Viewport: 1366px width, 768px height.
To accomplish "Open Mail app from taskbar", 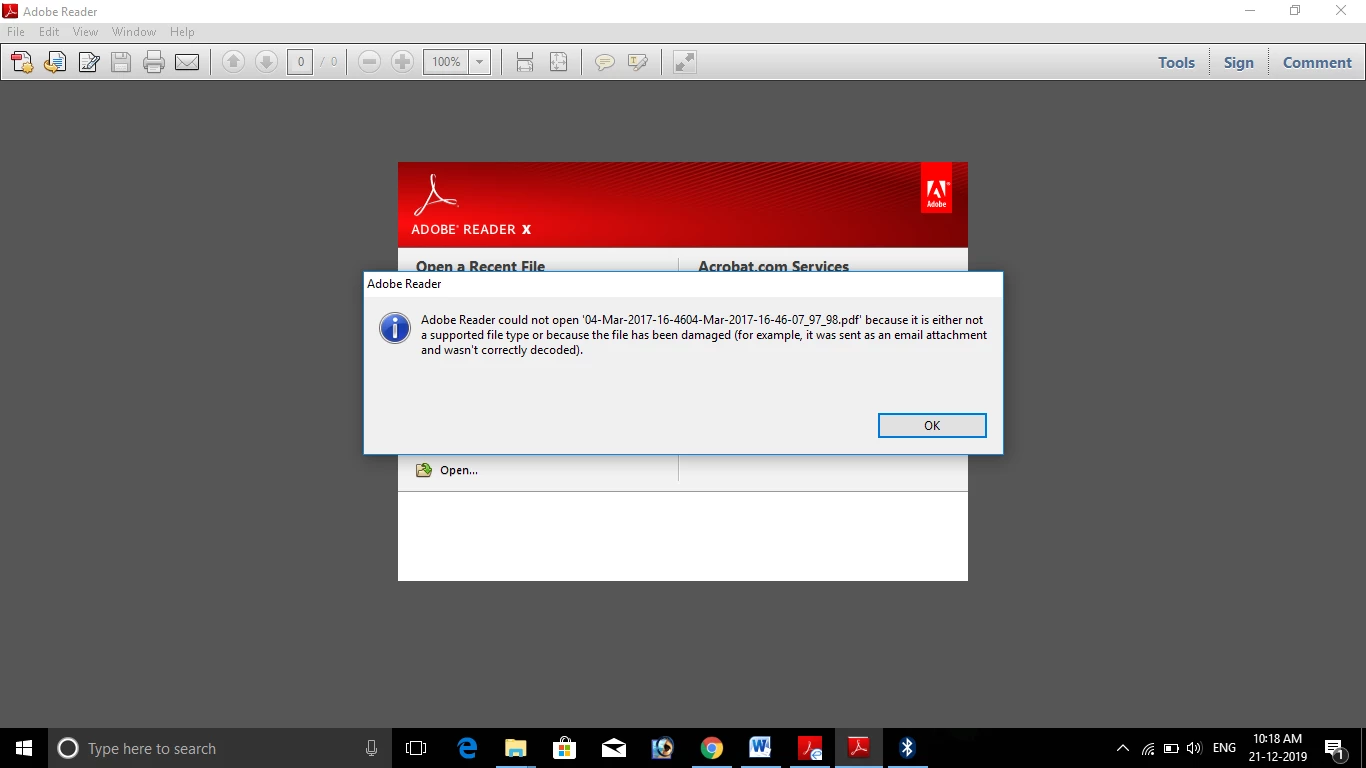I will click(x=613, y=748).
